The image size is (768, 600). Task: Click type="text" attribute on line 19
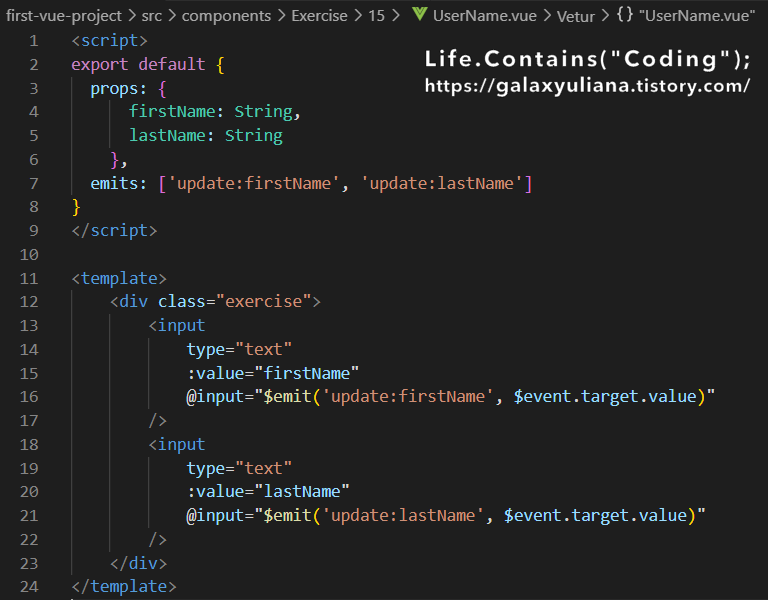(240, 469)
